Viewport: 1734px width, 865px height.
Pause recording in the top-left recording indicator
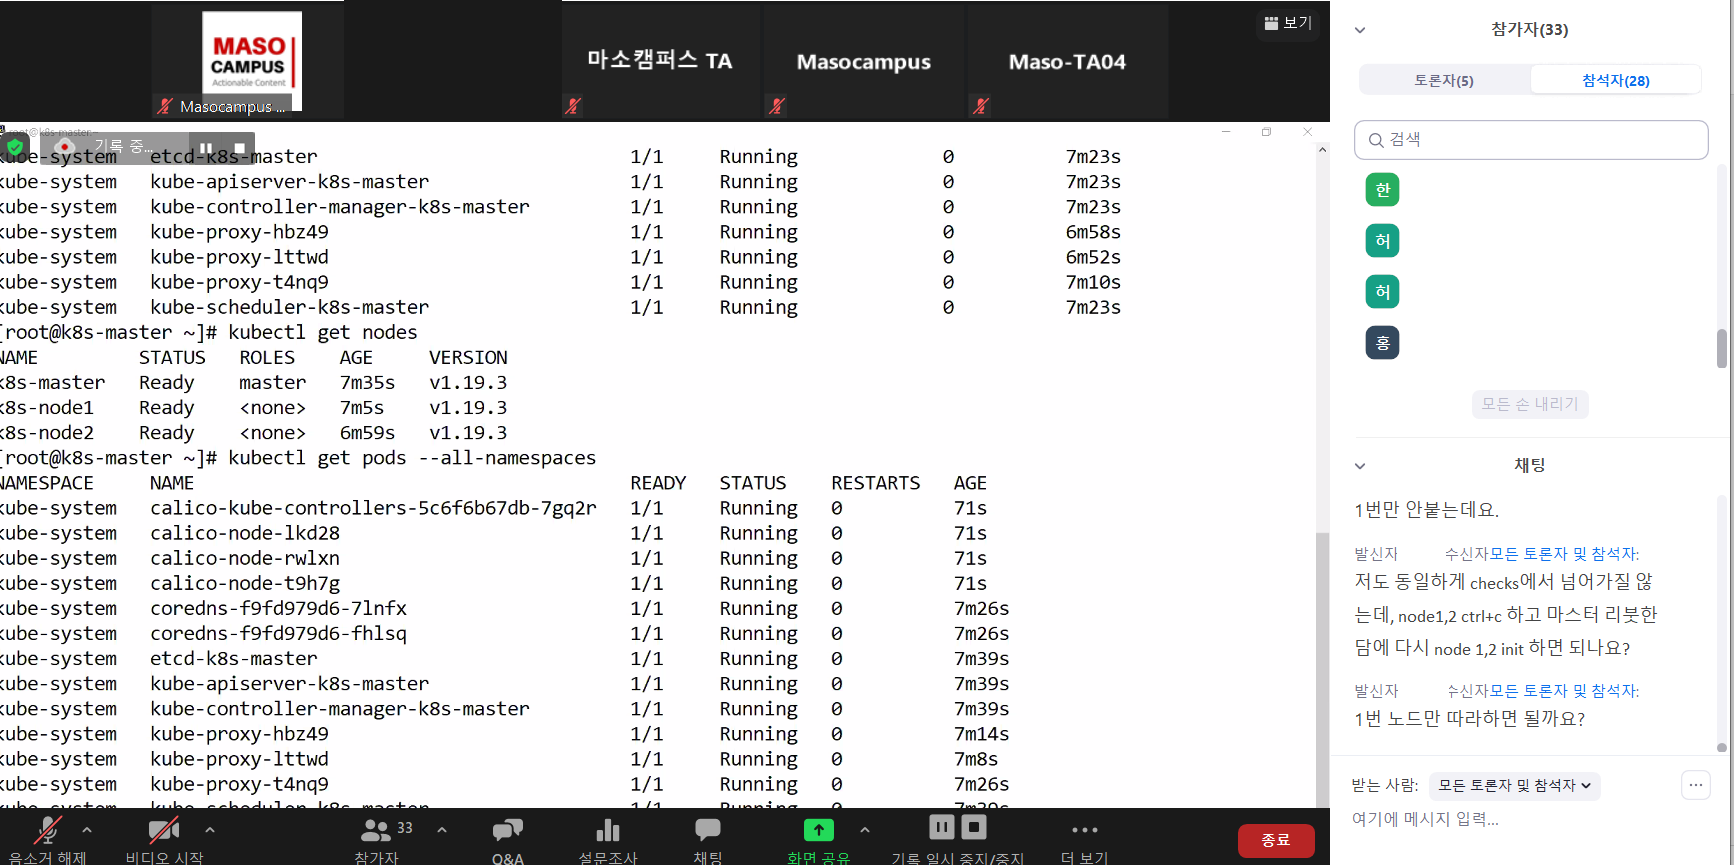coord(206,148)
